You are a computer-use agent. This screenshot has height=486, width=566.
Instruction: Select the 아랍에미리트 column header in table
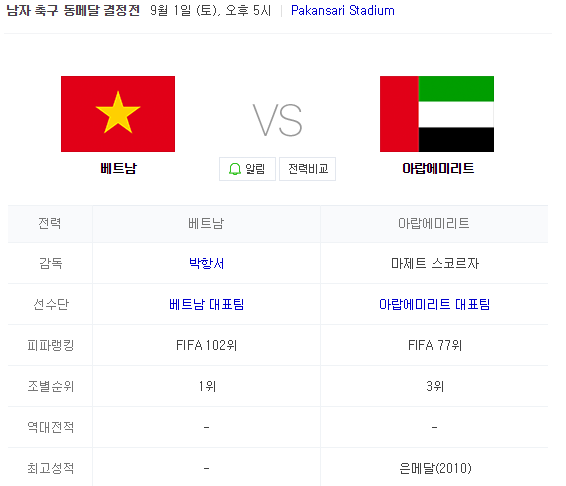pos(434,224)
